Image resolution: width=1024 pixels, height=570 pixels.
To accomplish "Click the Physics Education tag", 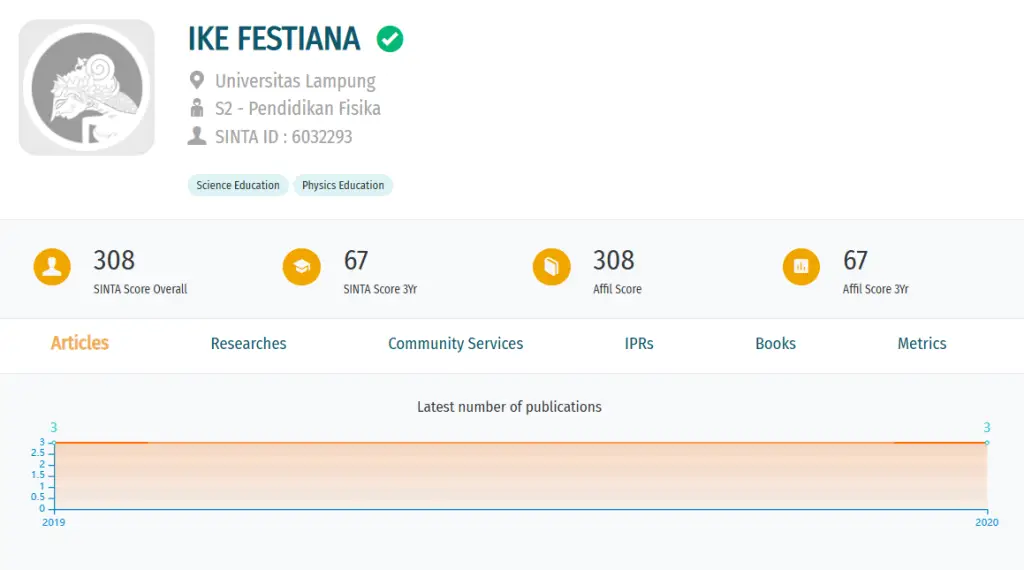I will pyautogui.click(x=343, y=185).
